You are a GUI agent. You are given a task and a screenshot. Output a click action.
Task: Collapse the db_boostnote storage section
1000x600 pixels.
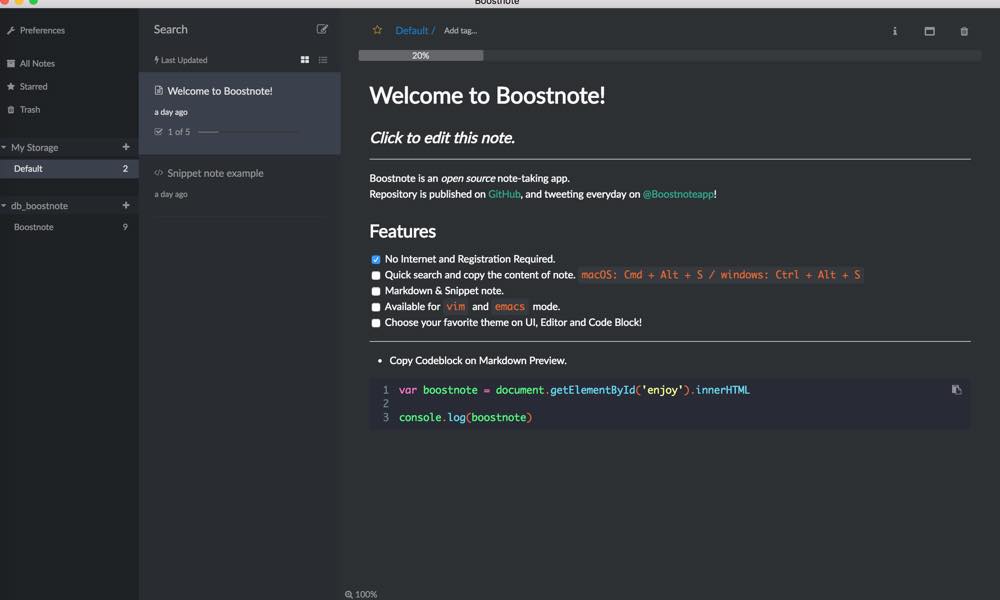[4, 206]
